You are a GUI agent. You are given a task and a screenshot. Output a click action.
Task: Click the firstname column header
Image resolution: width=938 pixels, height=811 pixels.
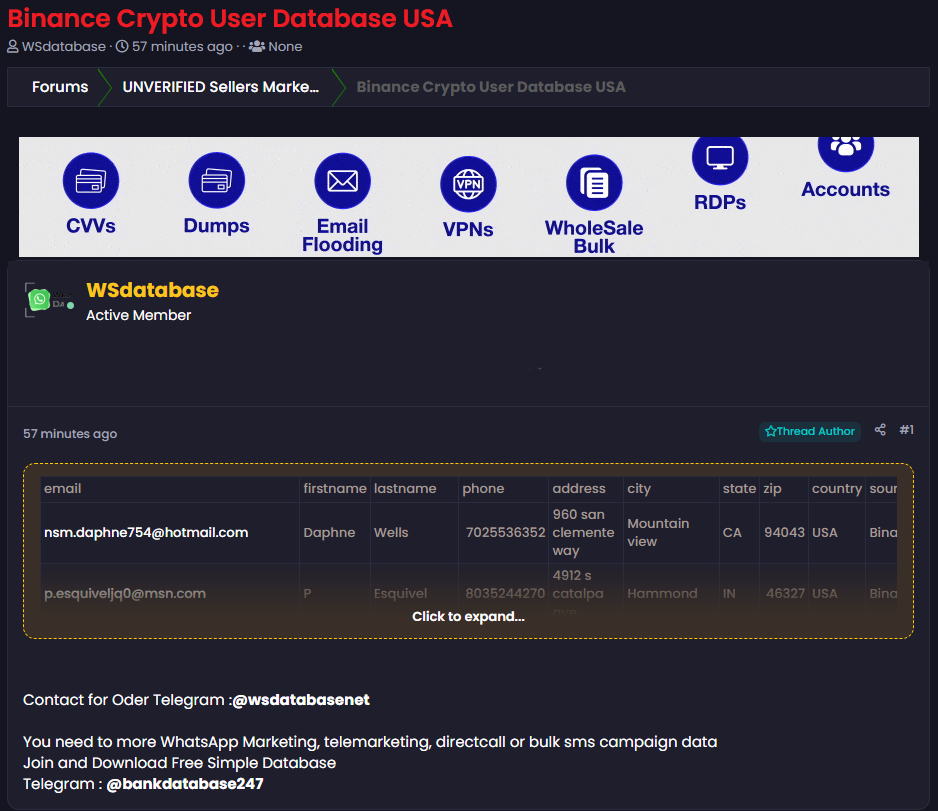click(x=335, y=489)
